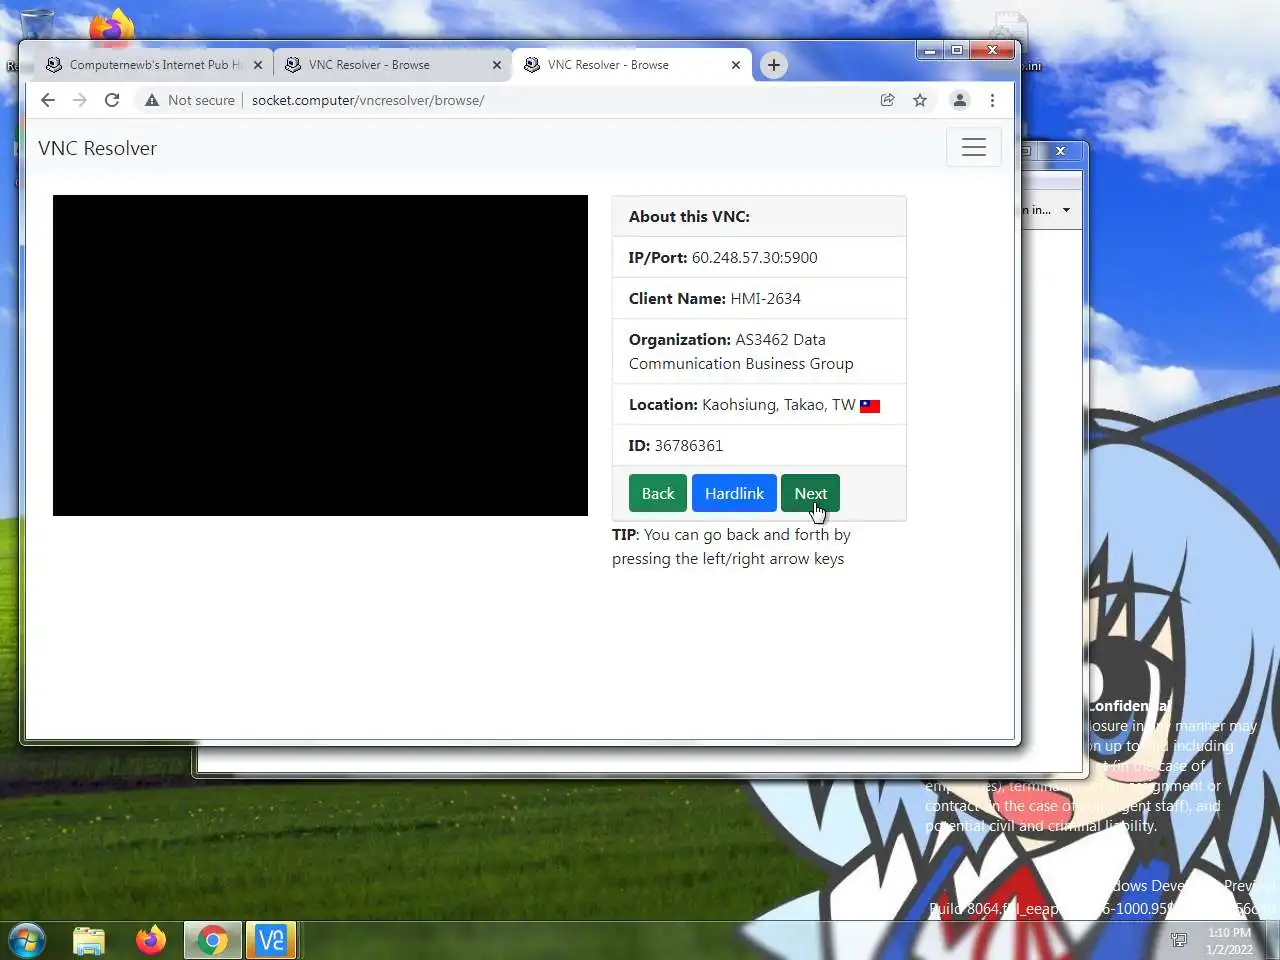Click the address bar URL
The image size is (1280, 960).
coord(368,100)
